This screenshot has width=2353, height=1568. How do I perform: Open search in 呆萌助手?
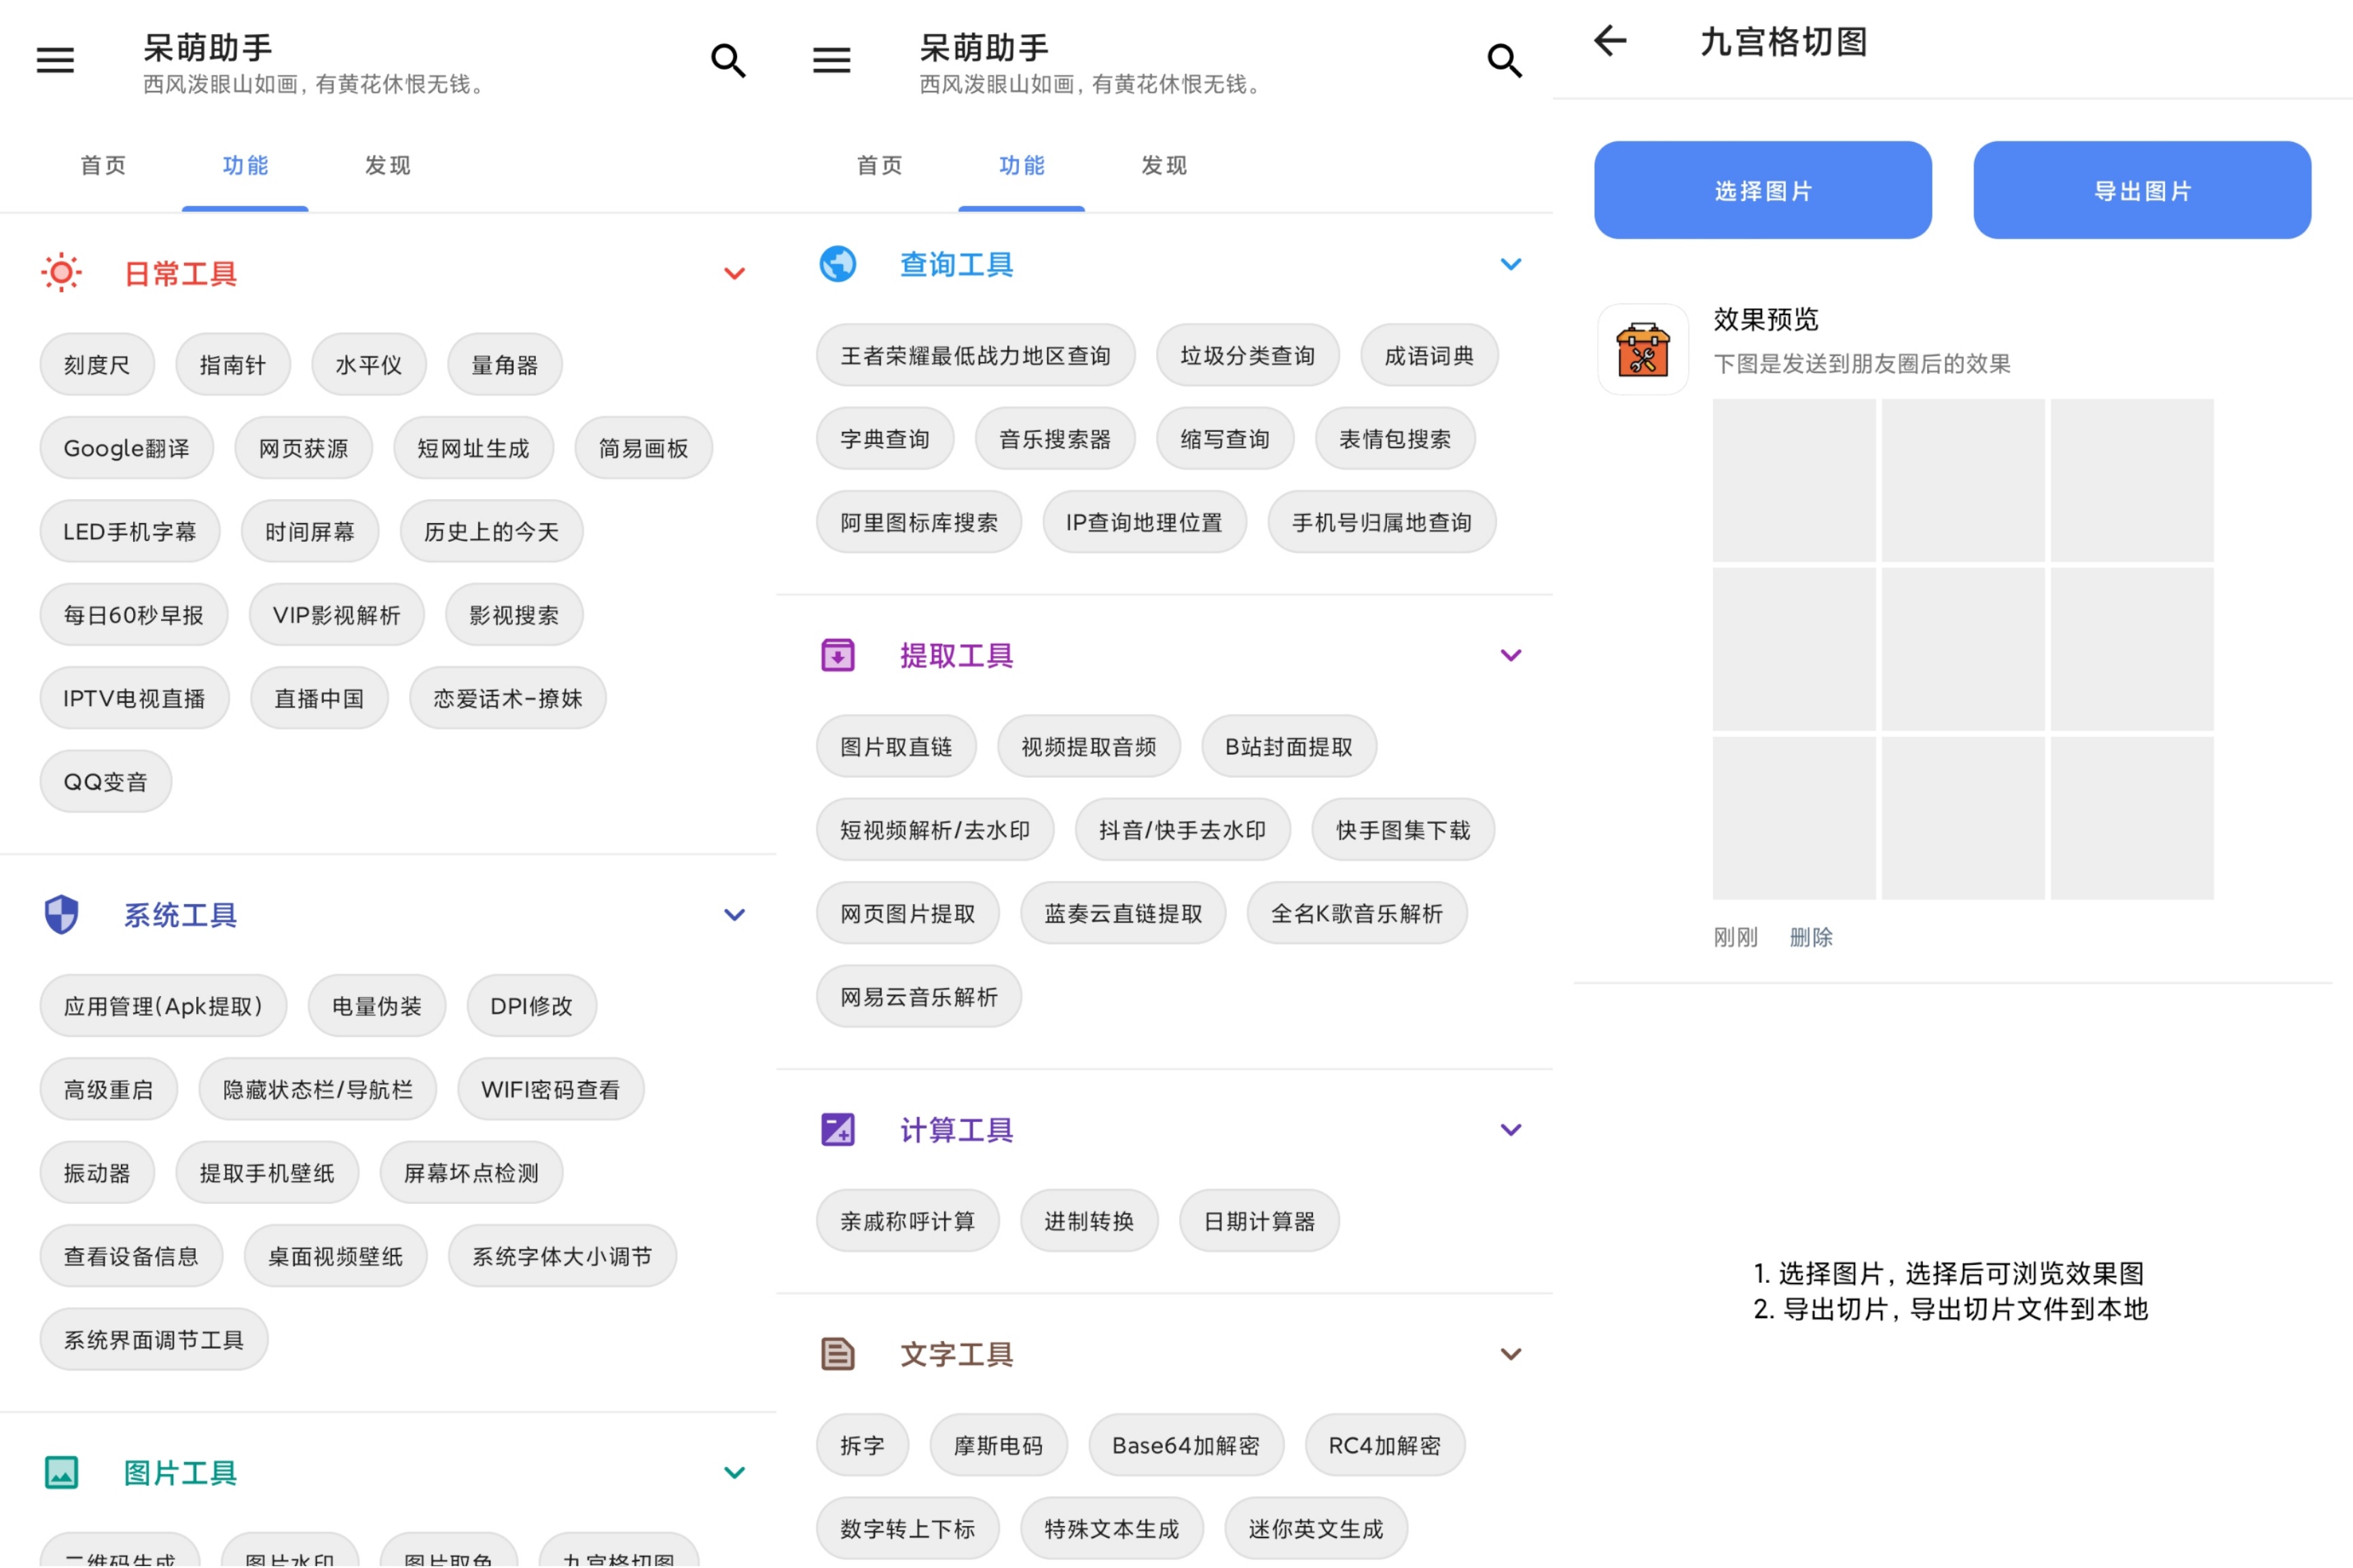pos(728,60)
